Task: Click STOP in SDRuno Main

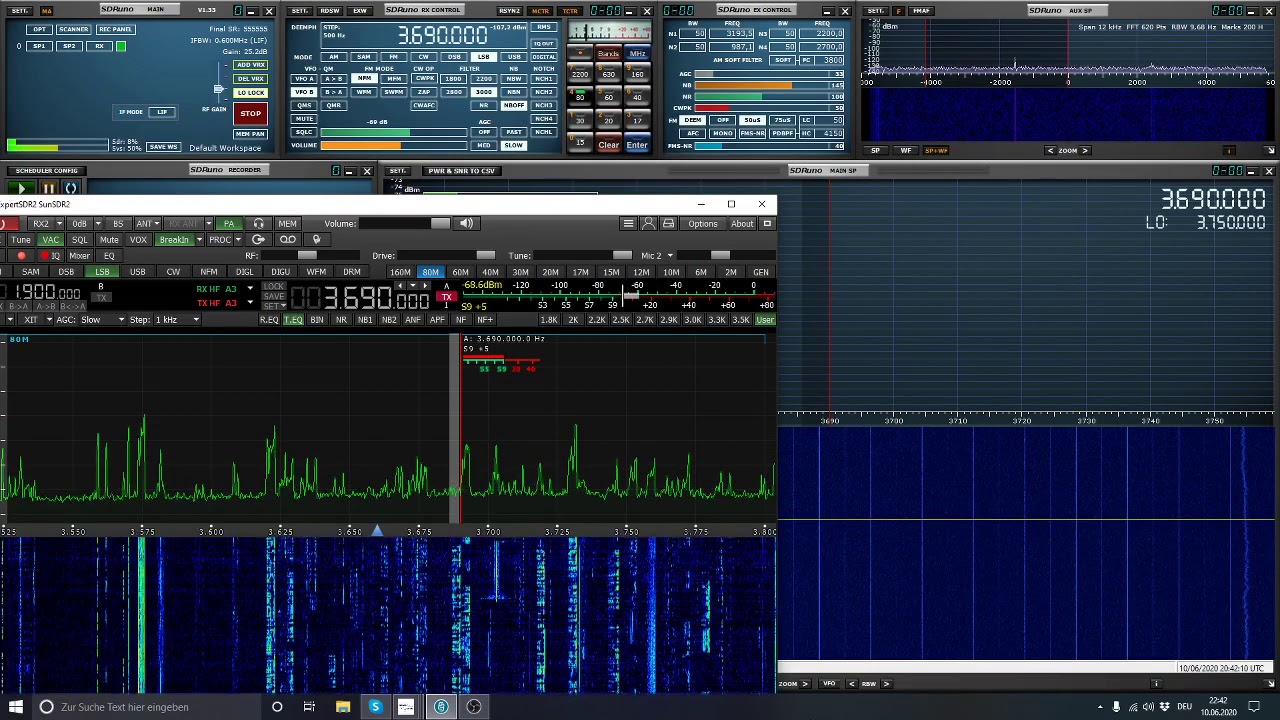Action: (x=250, y=113)
